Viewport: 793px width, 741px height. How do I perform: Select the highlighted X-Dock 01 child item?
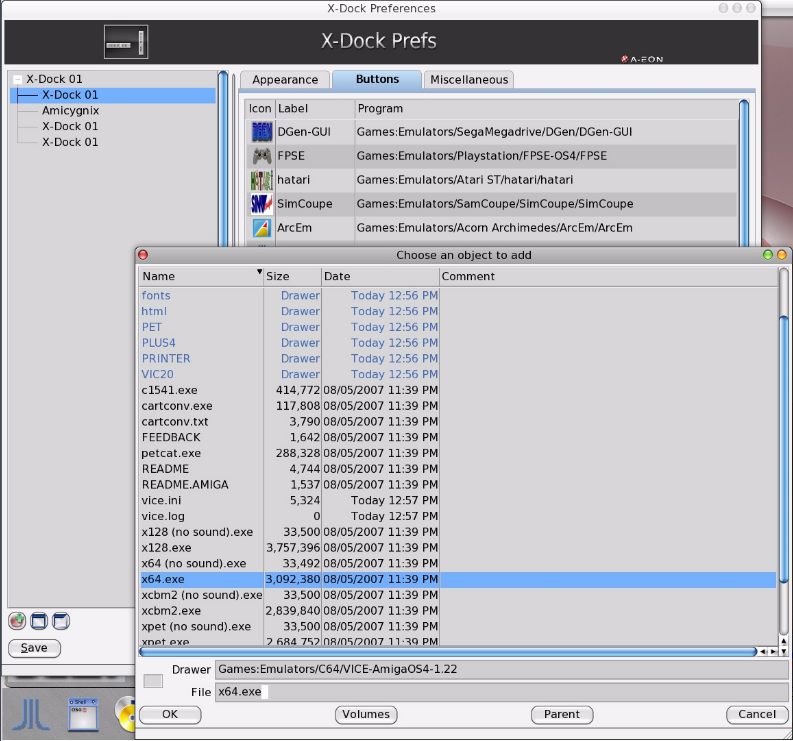(113, 95)
